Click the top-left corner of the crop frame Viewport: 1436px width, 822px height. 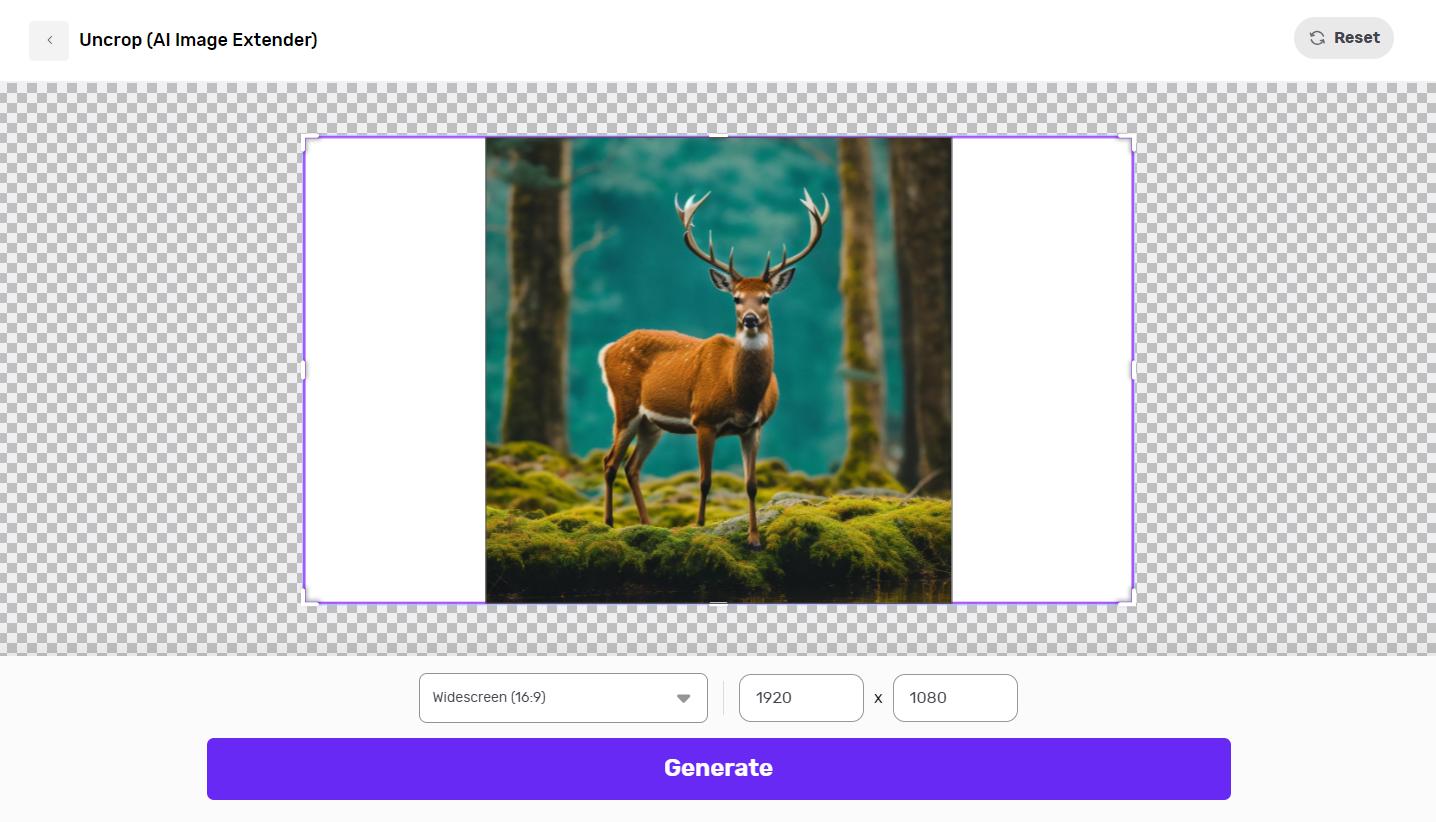point(308,137)
